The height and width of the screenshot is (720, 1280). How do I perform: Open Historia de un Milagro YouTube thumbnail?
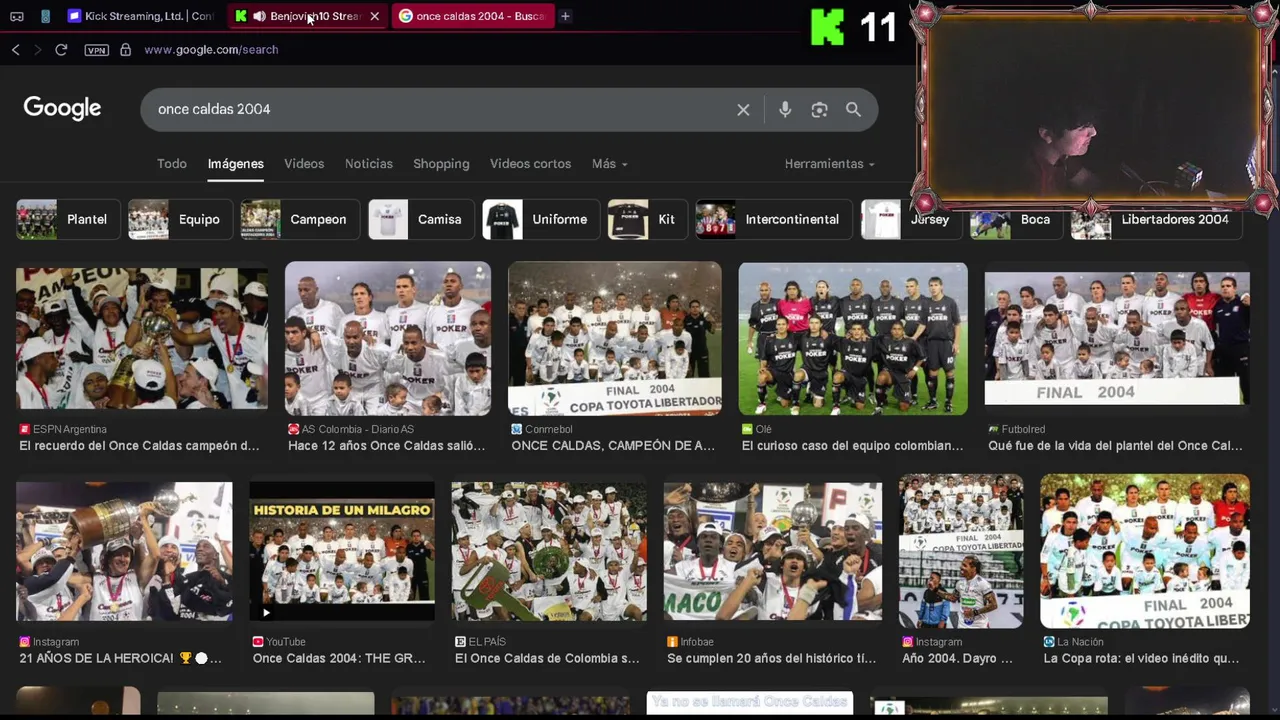point(342,551)
